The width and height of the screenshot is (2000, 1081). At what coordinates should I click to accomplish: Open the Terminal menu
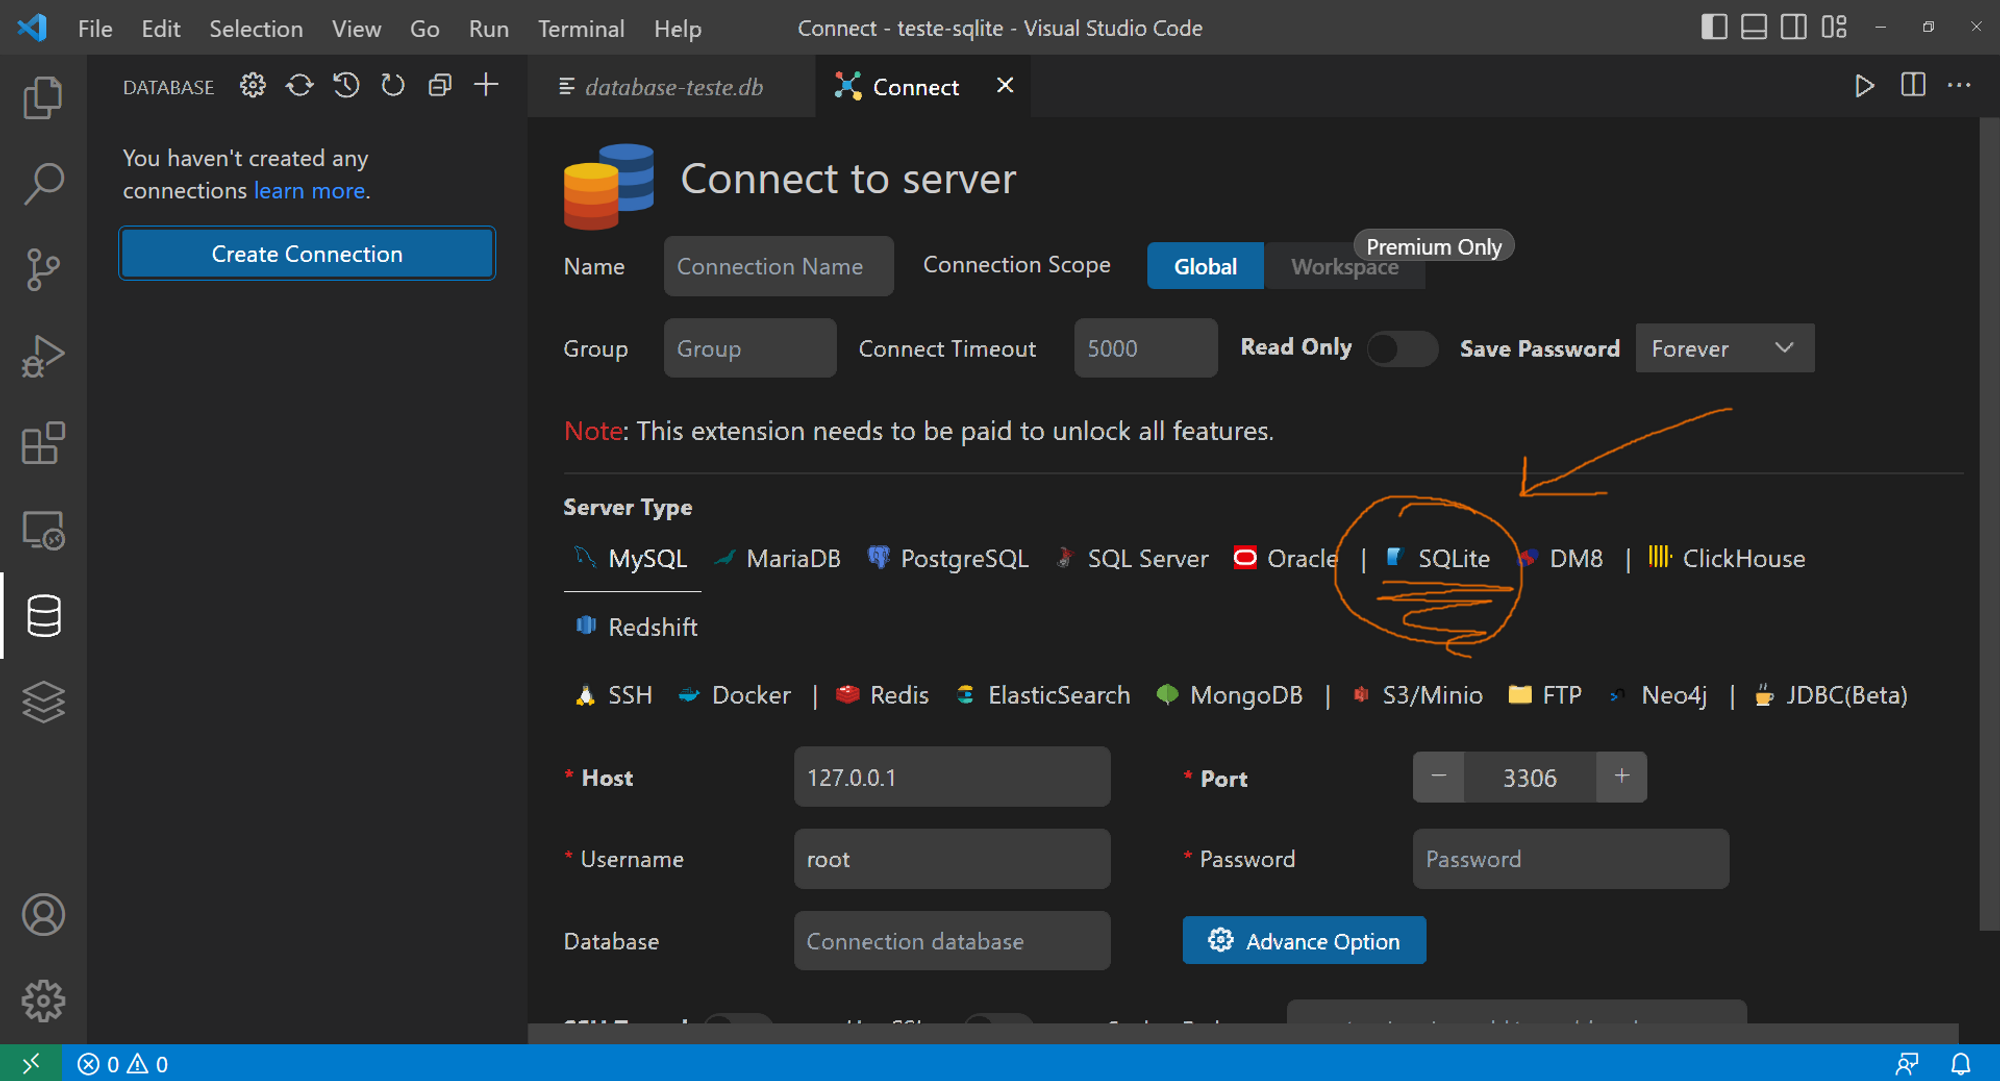pyautogui.click(x=580, y=28)
